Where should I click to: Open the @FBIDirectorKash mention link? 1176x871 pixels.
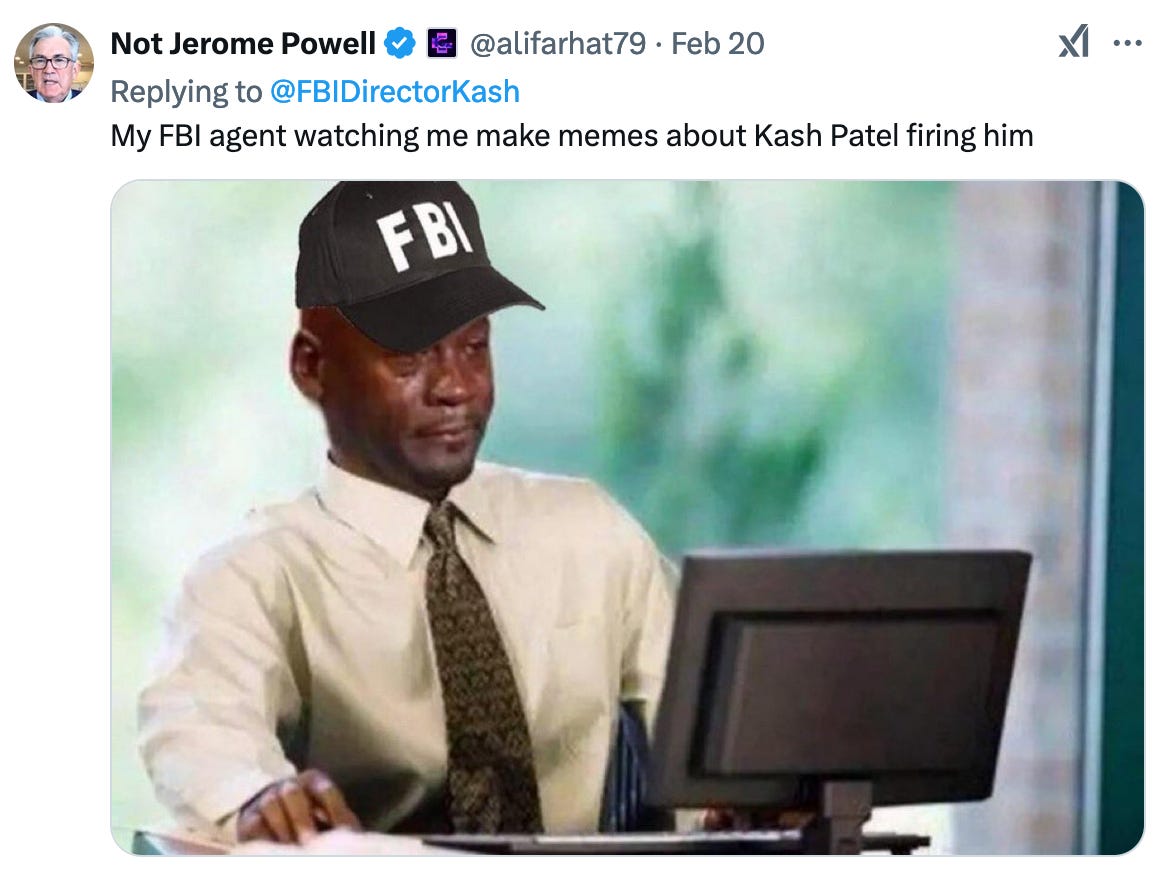(x=394, y=92)
